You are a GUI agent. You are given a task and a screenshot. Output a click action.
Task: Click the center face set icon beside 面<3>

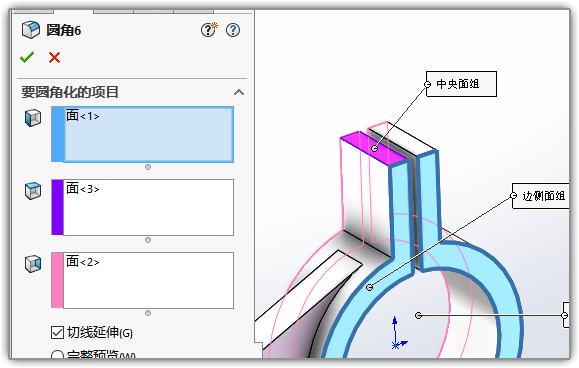(x=33, y=191)
